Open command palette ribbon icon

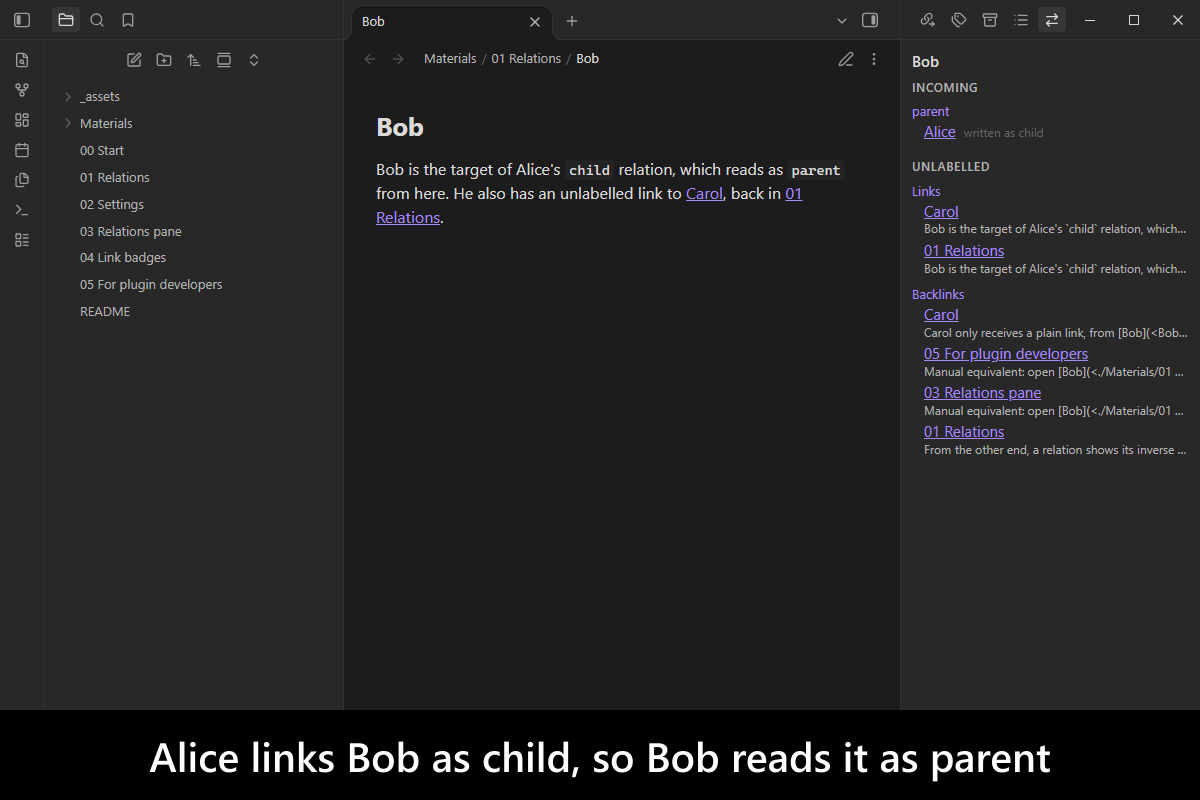[22, 210]
